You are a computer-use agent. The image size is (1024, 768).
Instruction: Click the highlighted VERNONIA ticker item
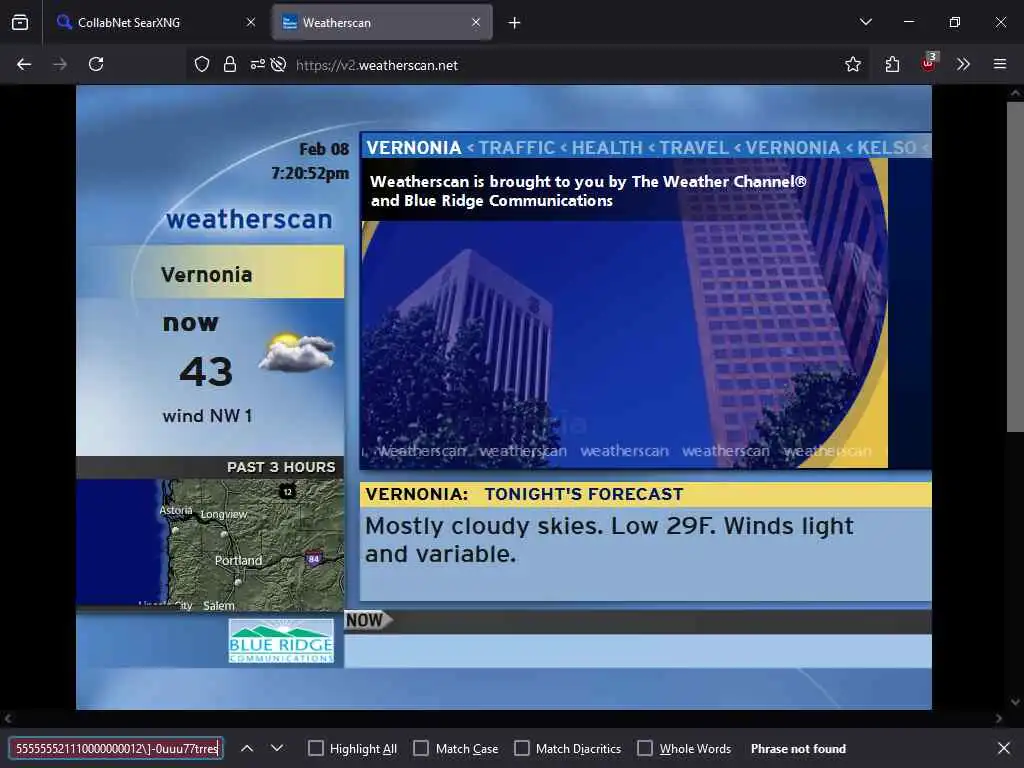click(414, 148)
